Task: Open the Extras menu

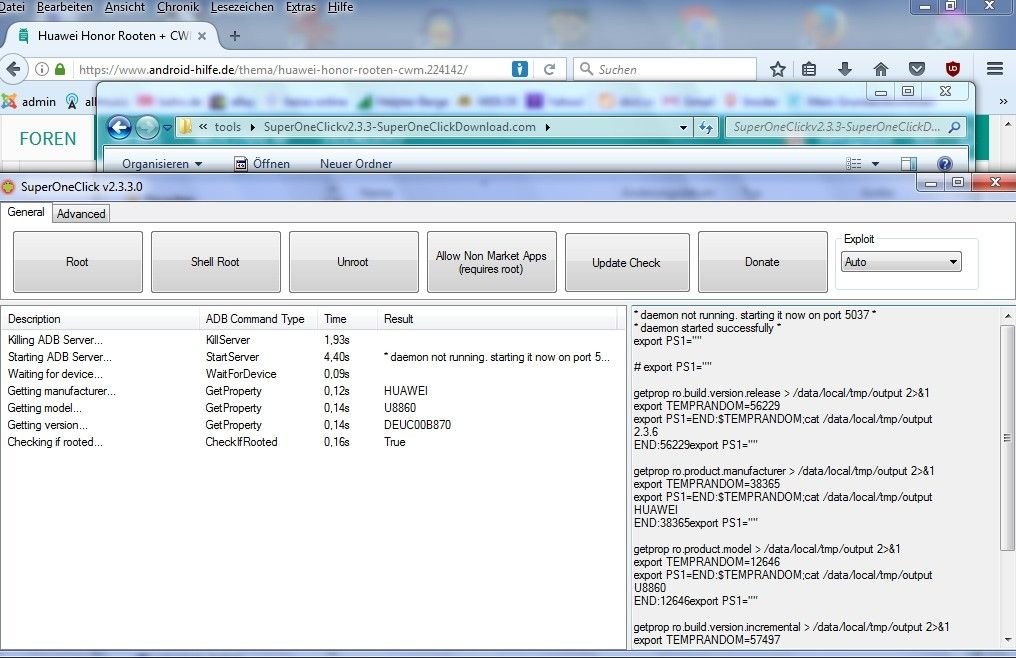Action: point(301,7)
